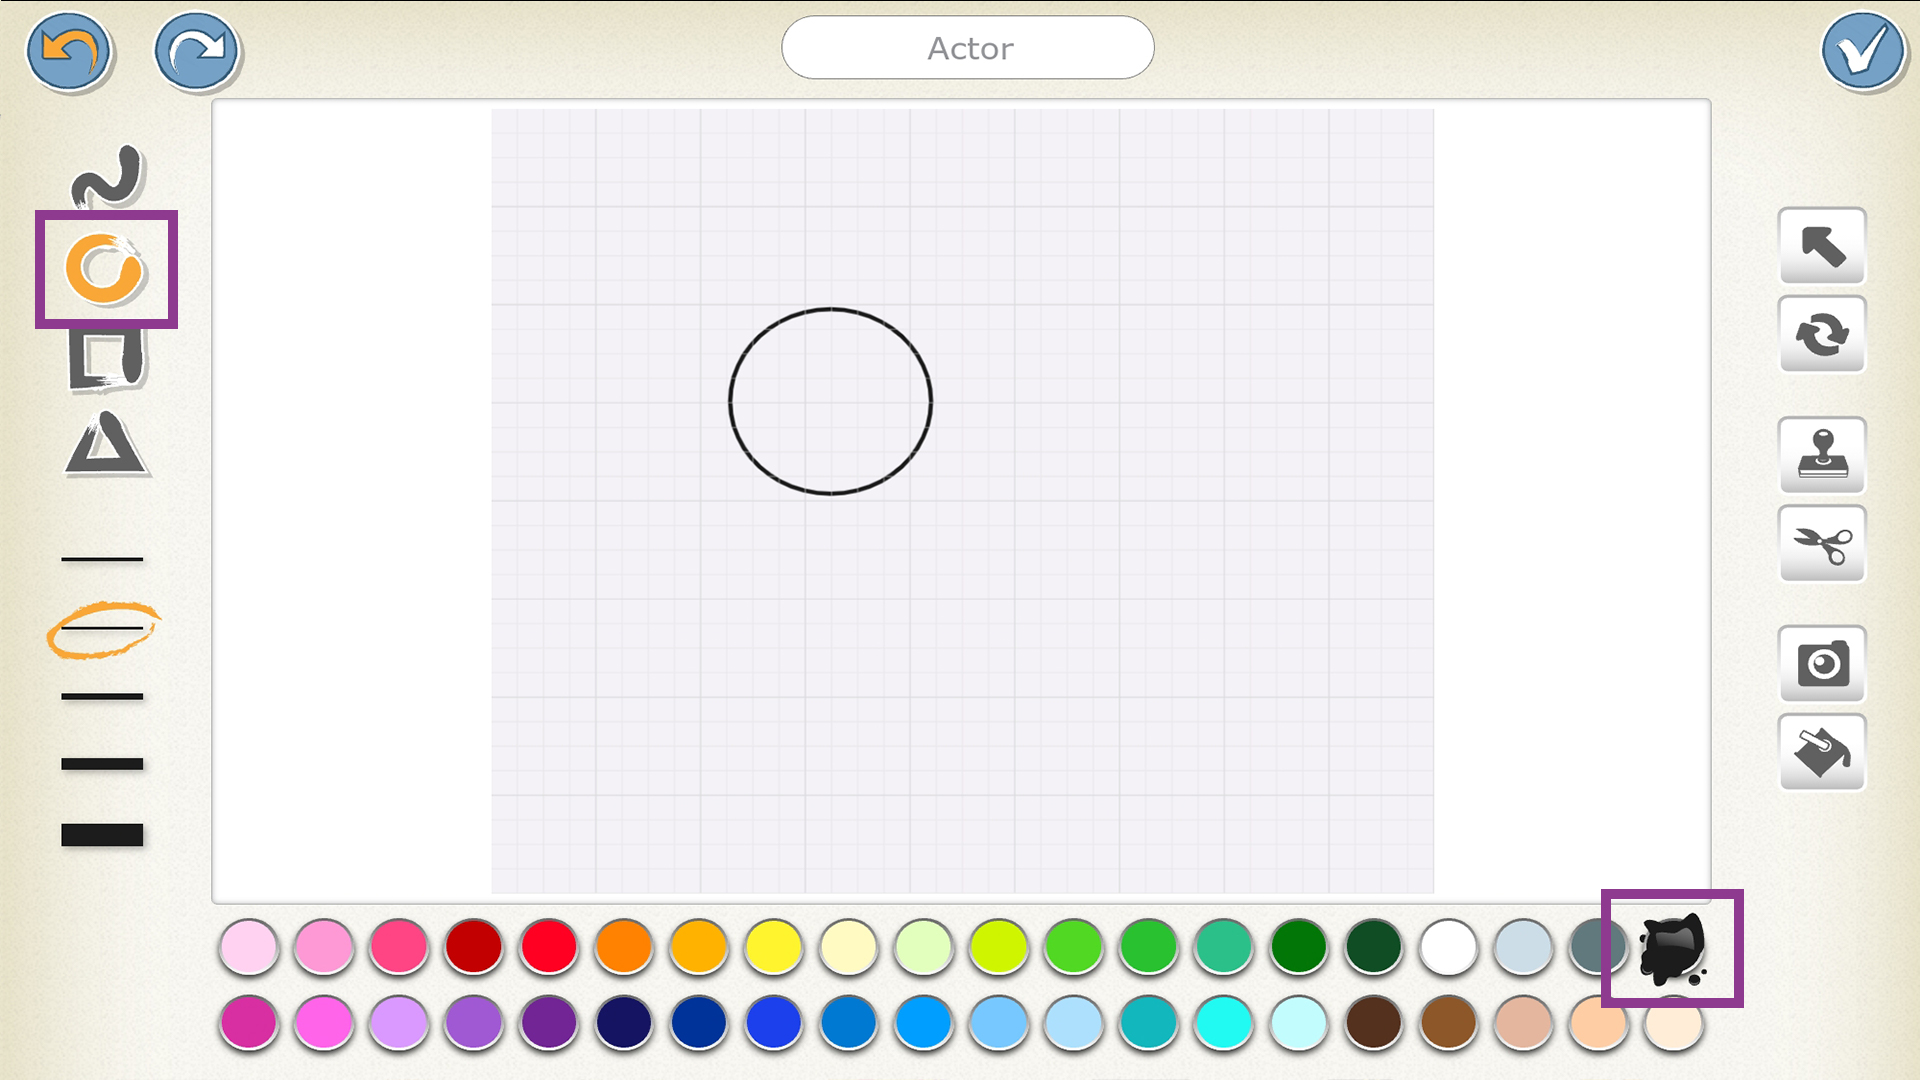Select the peach skin-tone swatch
Image resolution: width=1920 pixels, height=1080 pixels.
(x=1599, y=1022)
